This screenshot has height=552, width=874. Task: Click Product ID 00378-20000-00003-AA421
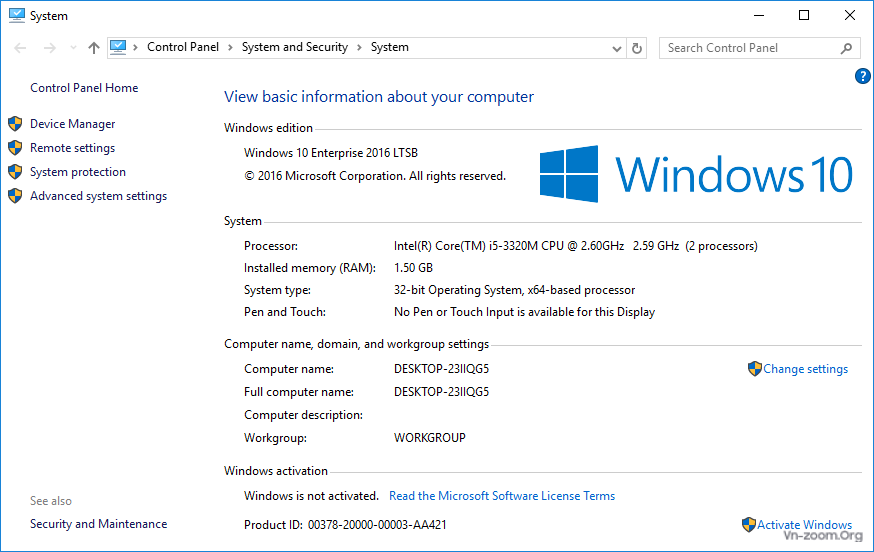click(345, 525)
